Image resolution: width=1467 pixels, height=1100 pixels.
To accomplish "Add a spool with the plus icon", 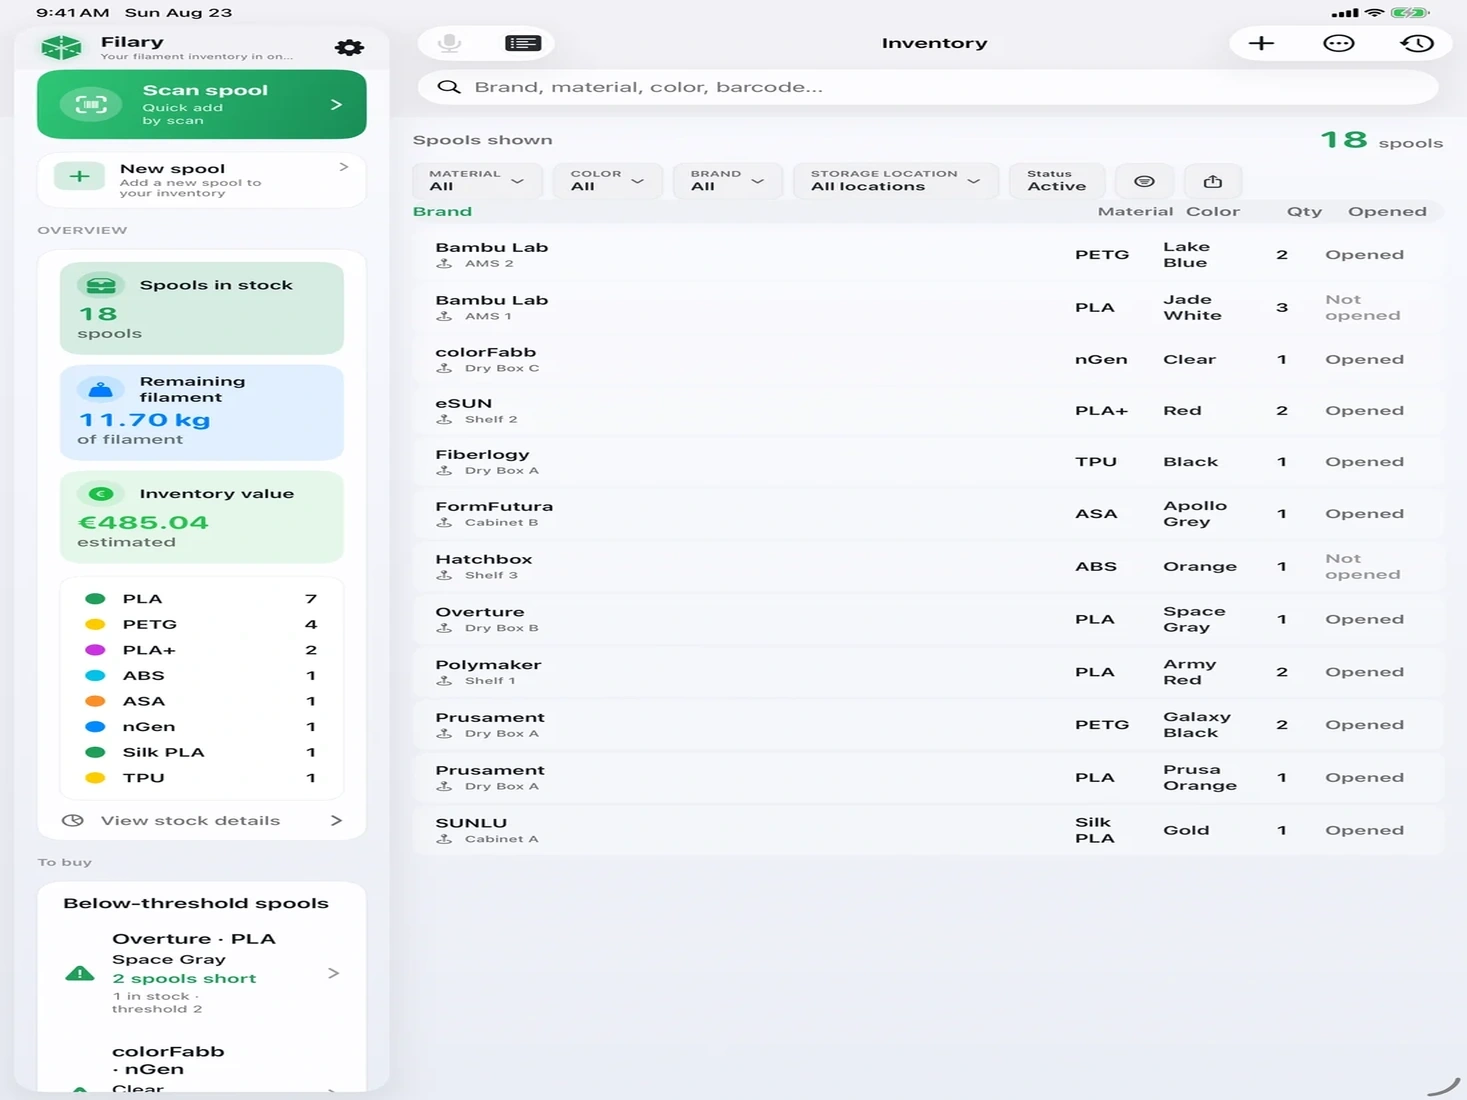I will pyautogui.click(x=1262, y=43).
